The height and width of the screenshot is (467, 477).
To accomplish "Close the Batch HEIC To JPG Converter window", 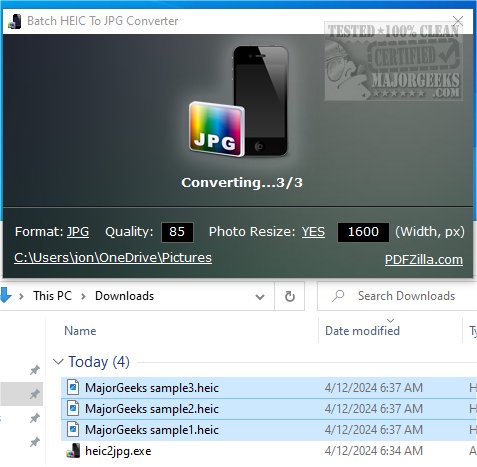I will click(x=458, y=21).
